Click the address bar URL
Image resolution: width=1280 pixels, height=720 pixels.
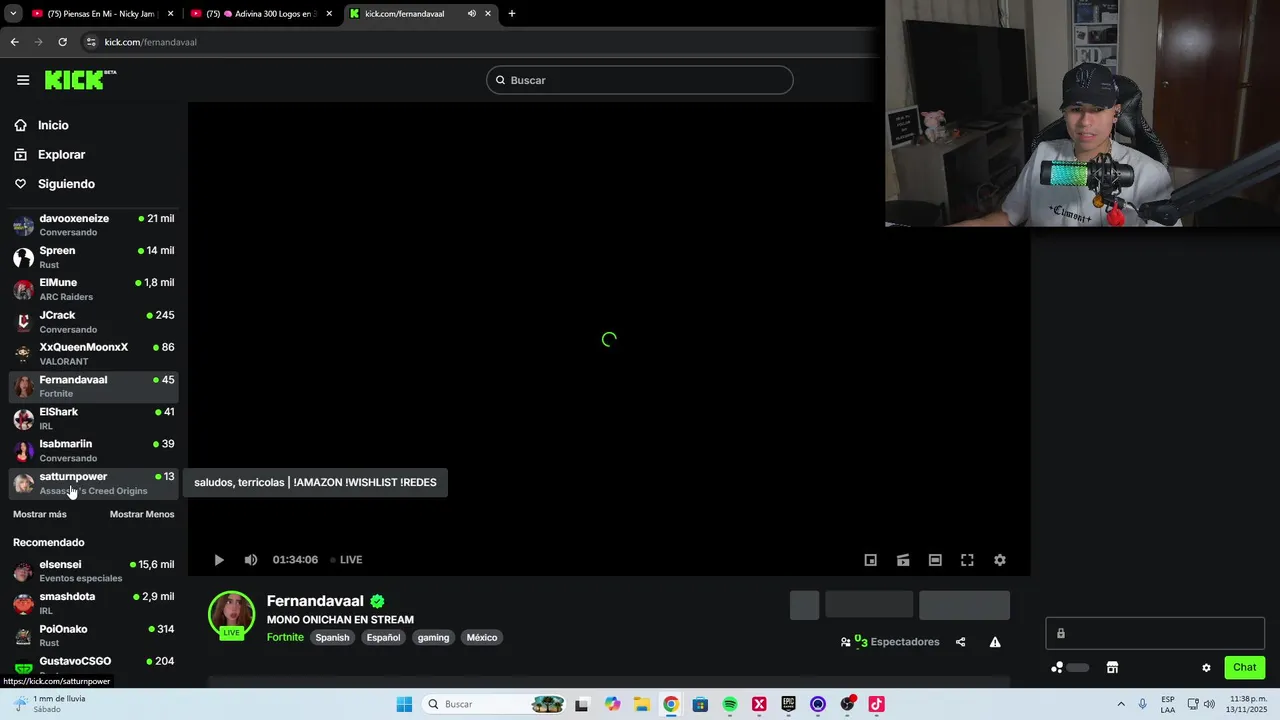click(x=150, y=42)
